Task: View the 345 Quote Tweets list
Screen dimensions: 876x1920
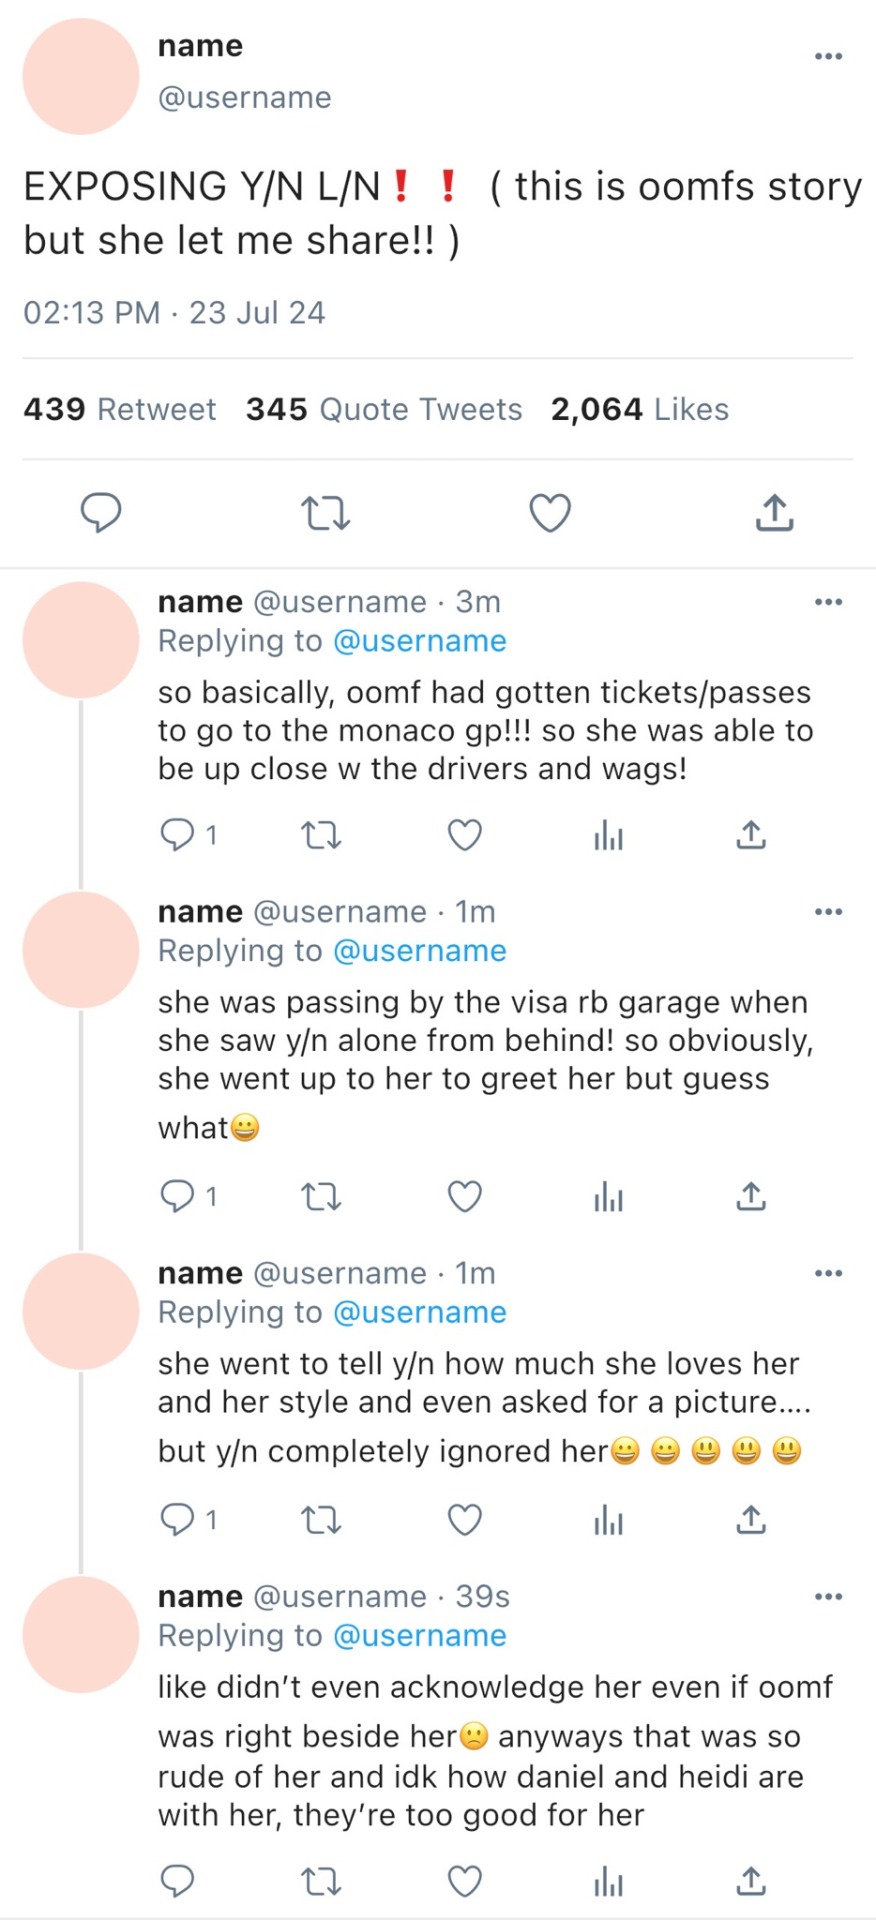Action: [x=384, y=409]
